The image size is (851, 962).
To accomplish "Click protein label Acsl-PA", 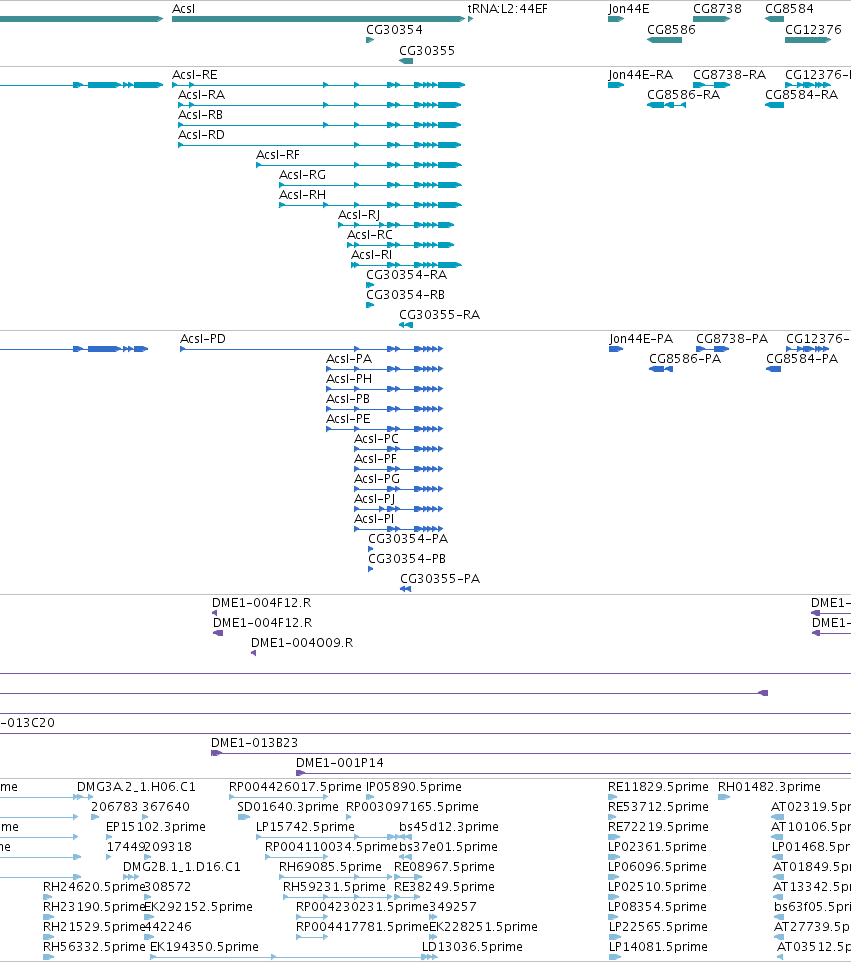I will click(x=349, y=359).
